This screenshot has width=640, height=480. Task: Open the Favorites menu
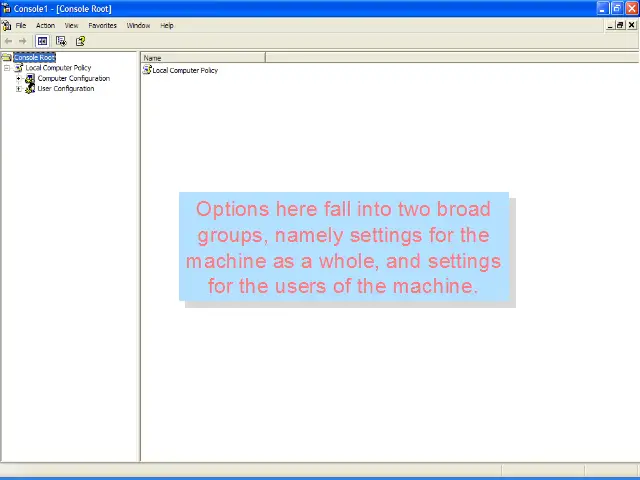pyautogui.click(x=102, y=25)
